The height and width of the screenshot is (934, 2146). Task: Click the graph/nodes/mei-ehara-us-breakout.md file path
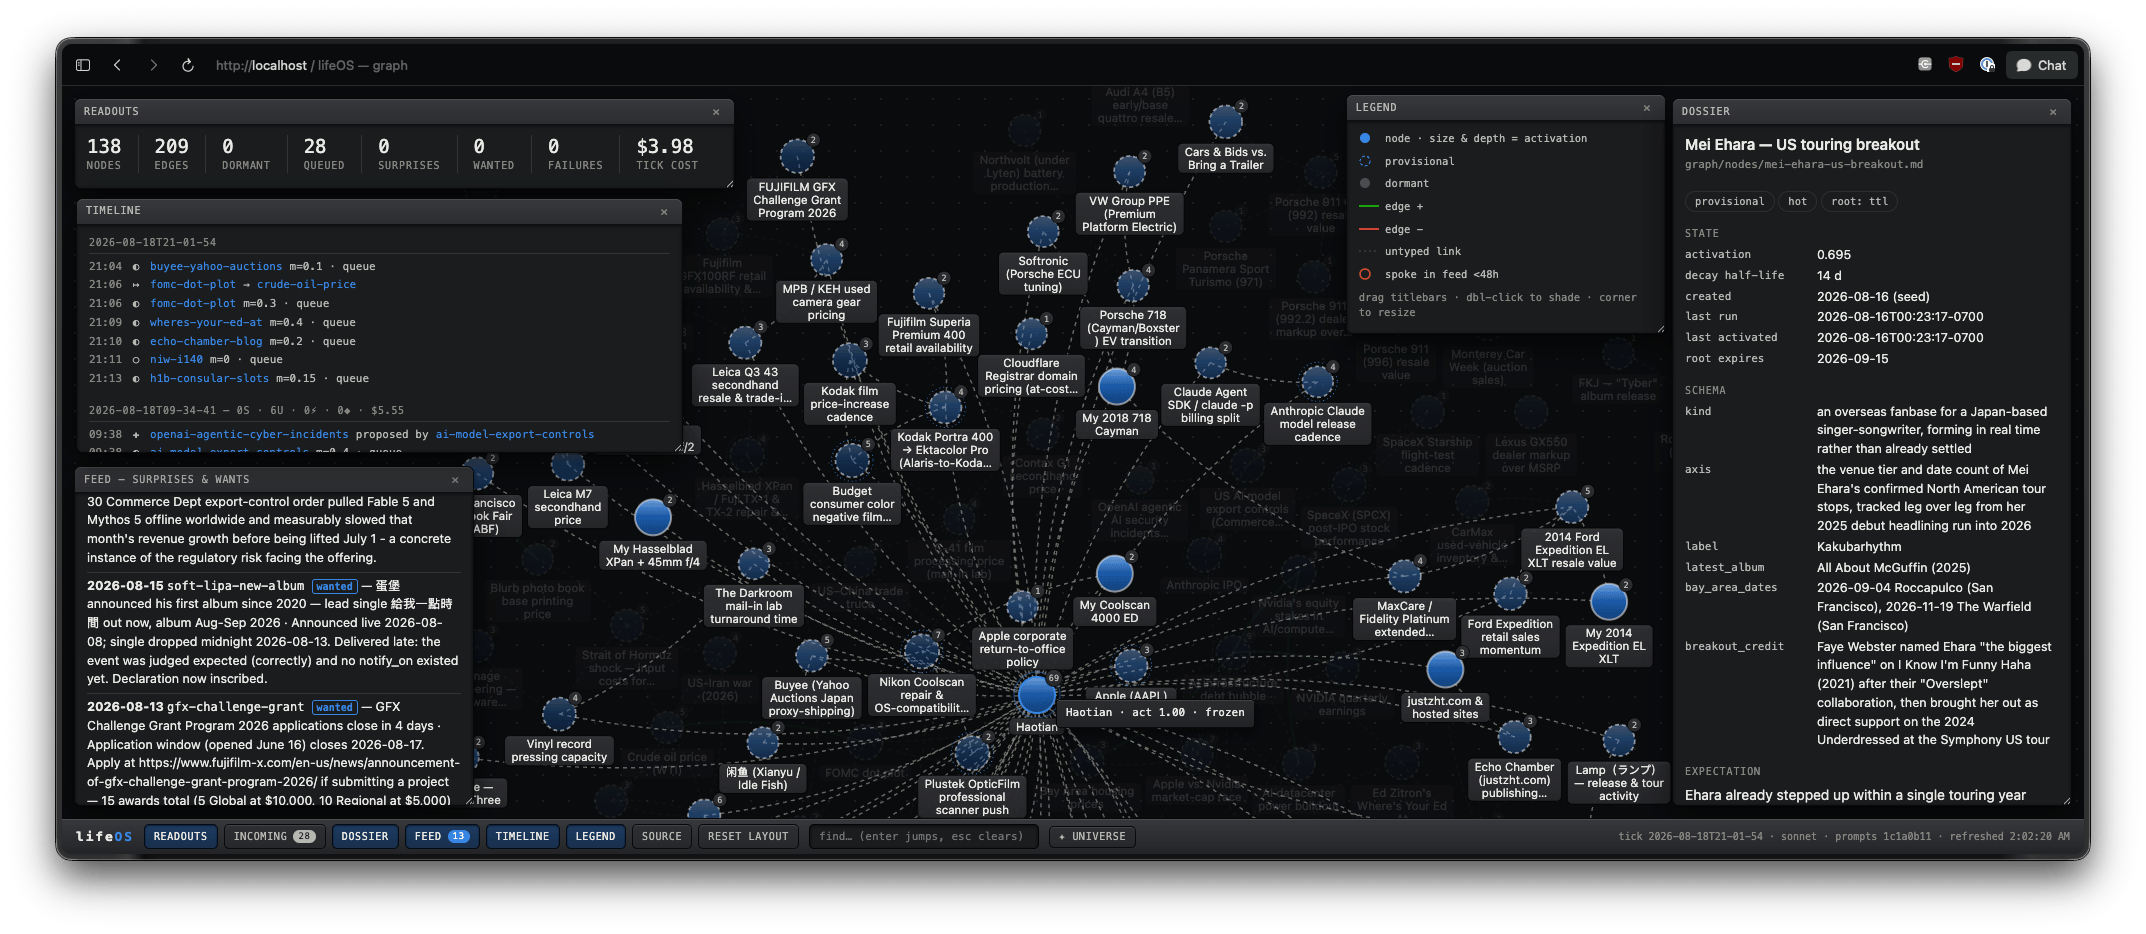click(1803, 165)
